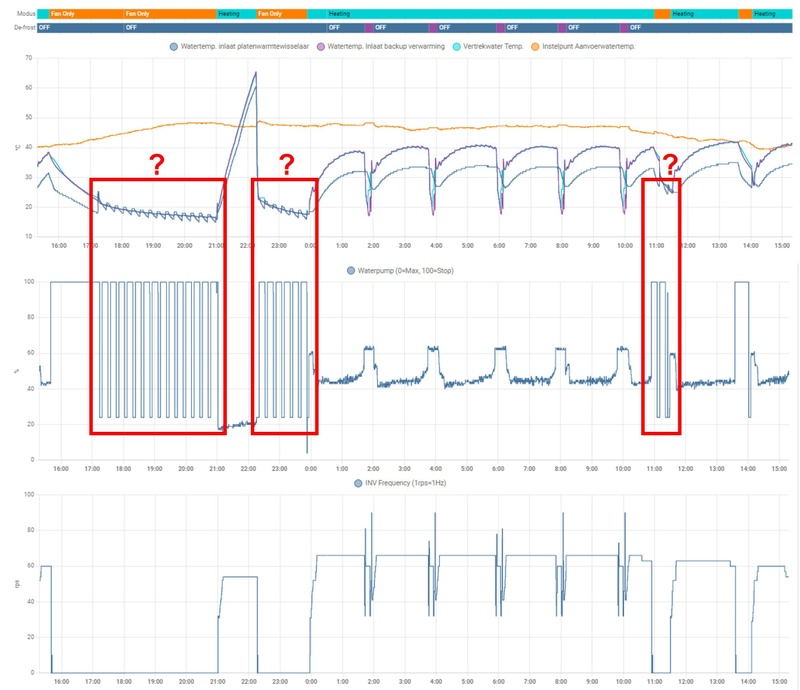Click the INV Frequency (1rps=1Hz) legend text

(x=406, y=483)
